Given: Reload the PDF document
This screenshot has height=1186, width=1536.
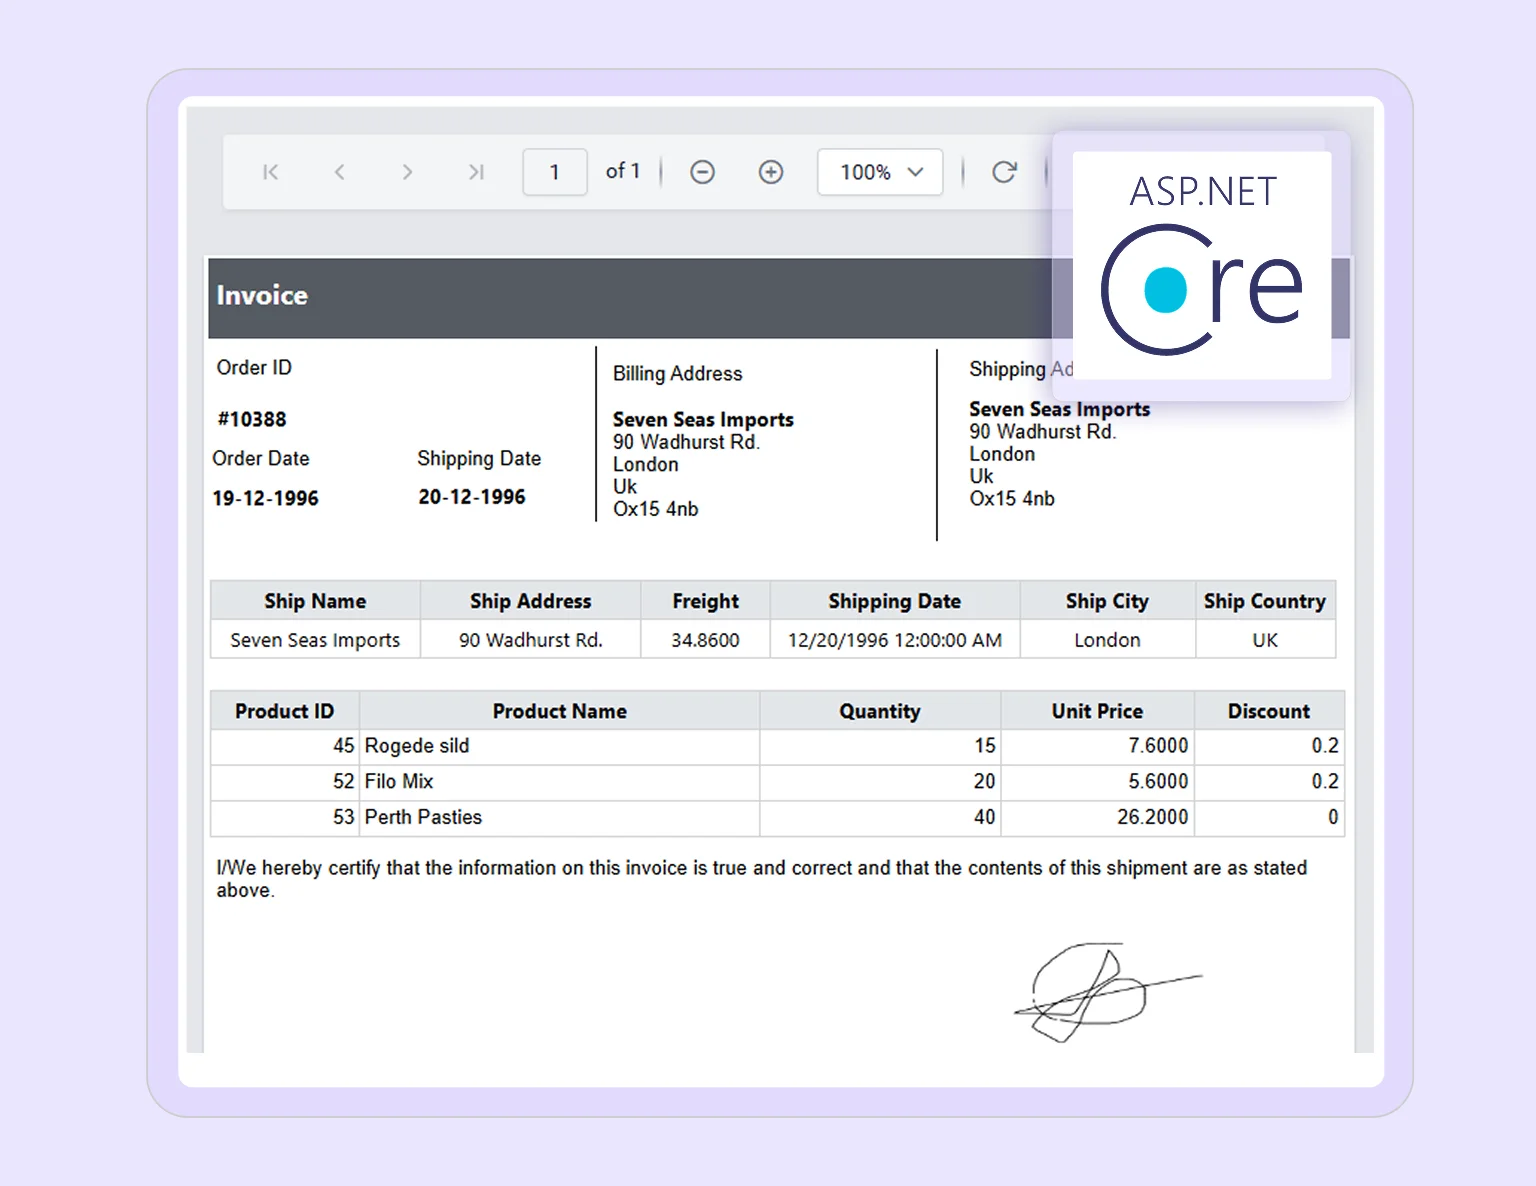Looking at the screenshot, I should (1005, 171).
